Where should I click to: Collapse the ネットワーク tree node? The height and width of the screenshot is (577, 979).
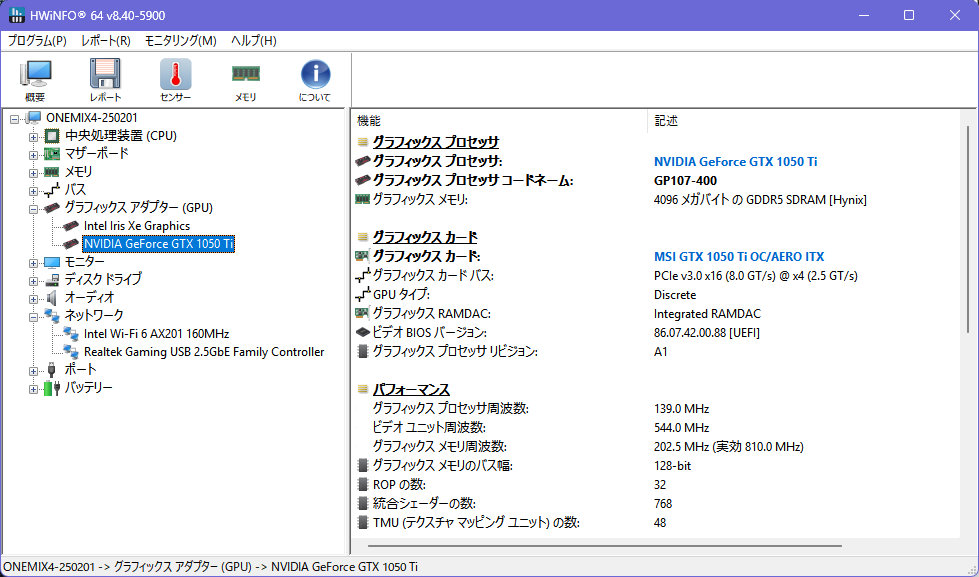pos(34,316)
